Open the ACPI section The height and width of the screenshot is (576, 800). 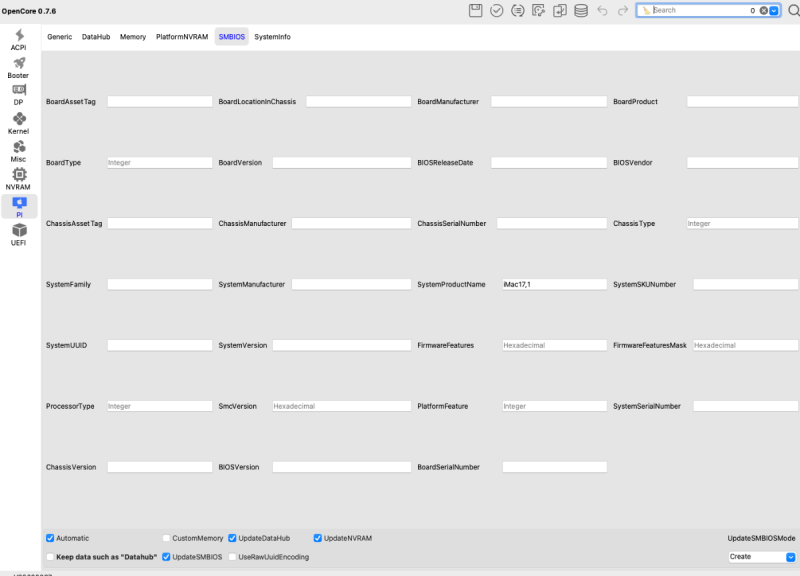[19, 40]
